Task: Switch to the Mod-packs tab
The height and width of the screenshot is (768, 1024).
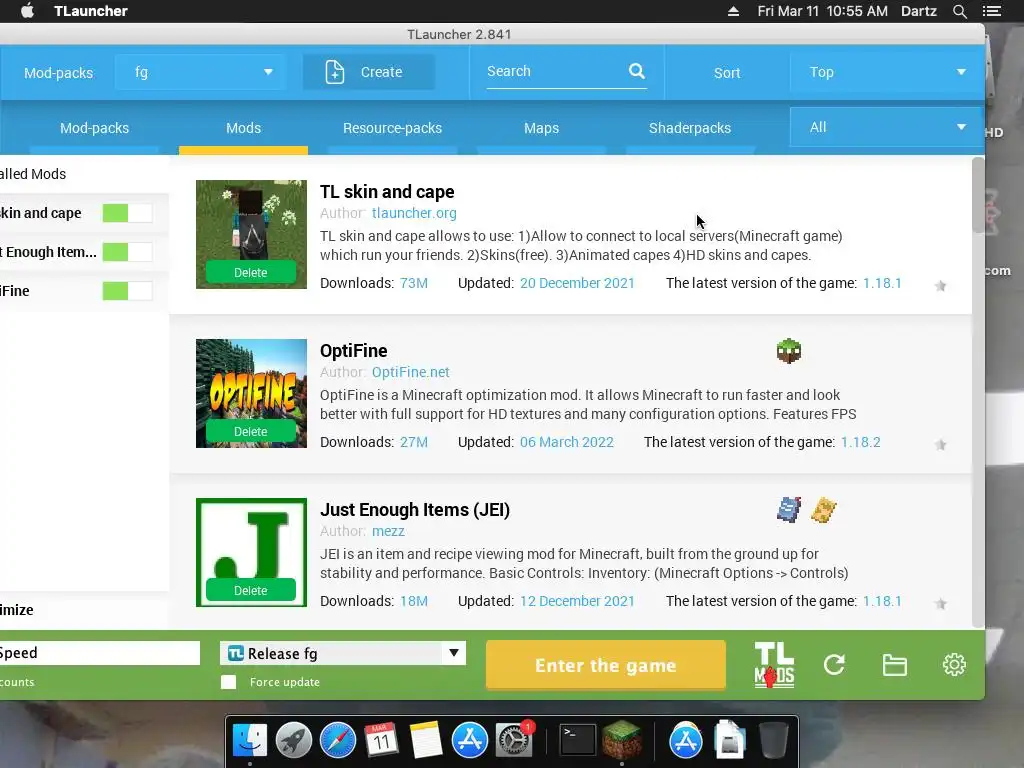Action: coord(94,128)
